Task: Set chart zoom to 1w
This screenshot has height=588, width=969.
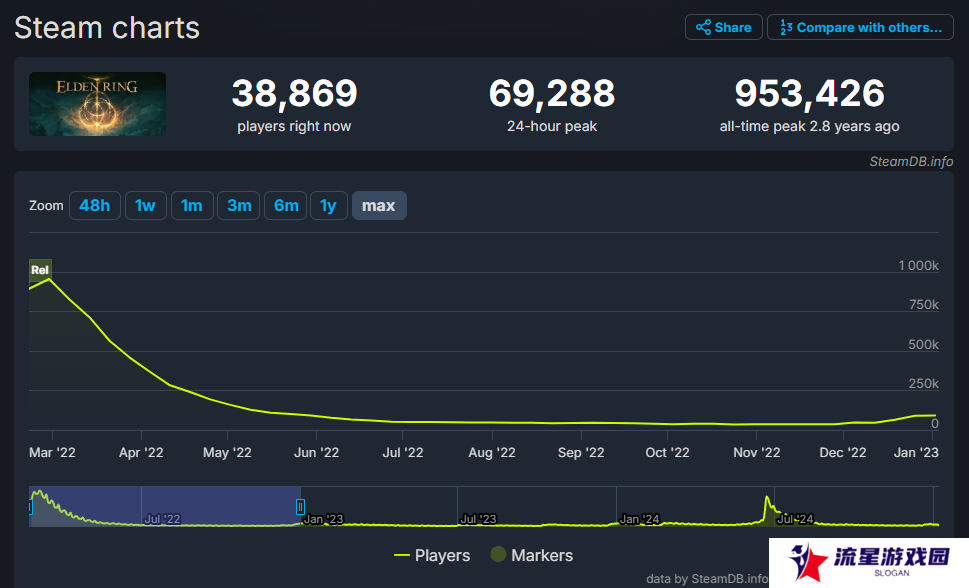Action: (x=145, y=205)
